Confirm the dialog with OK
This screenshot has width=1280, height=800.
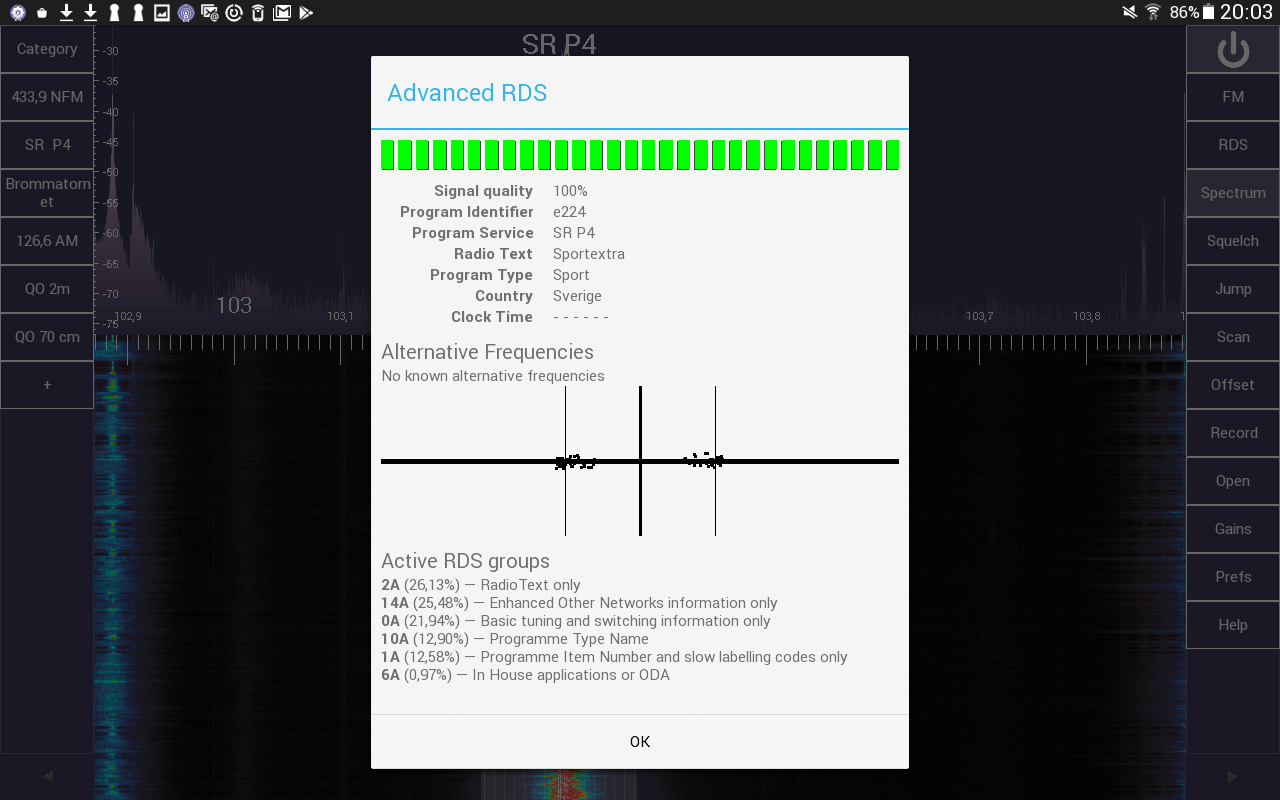click(x=640, y=742)
